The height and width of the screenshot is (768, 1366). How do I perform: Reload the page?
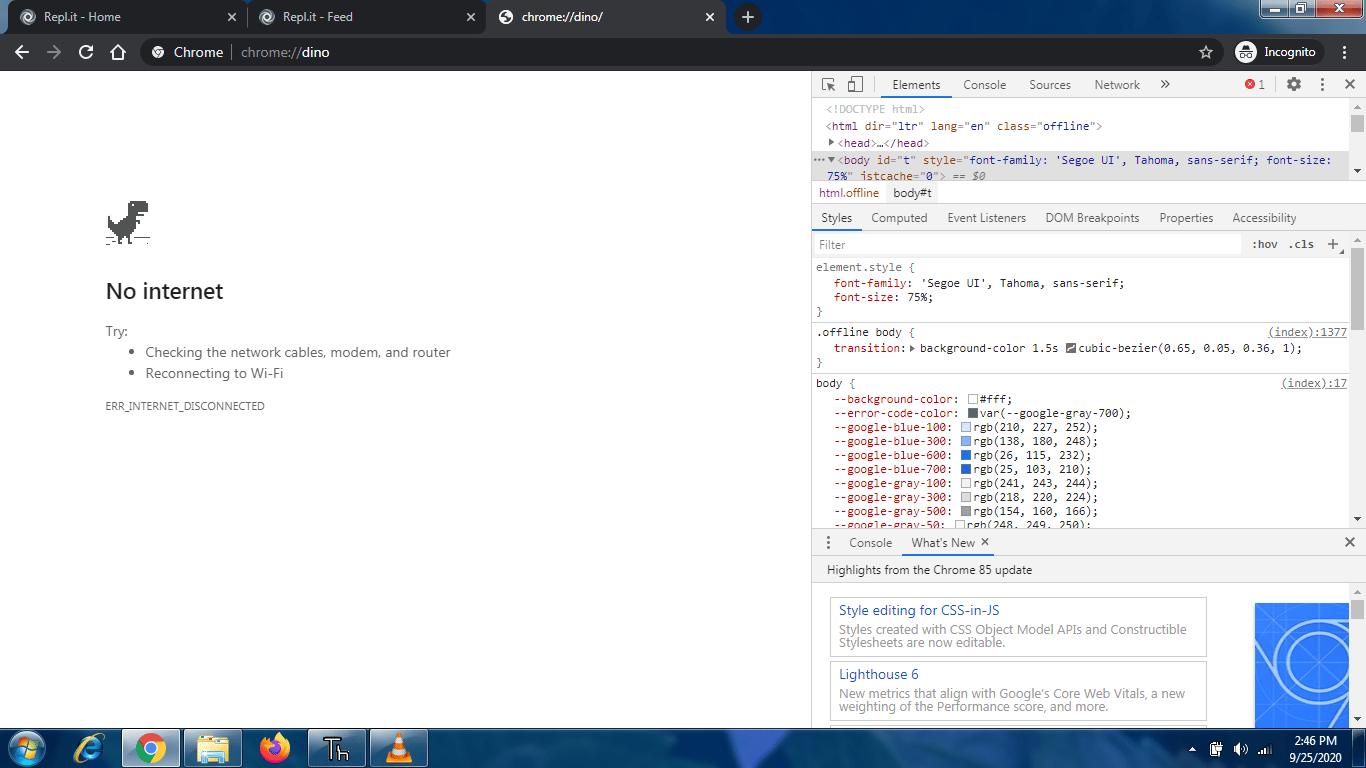pos(86,52)
